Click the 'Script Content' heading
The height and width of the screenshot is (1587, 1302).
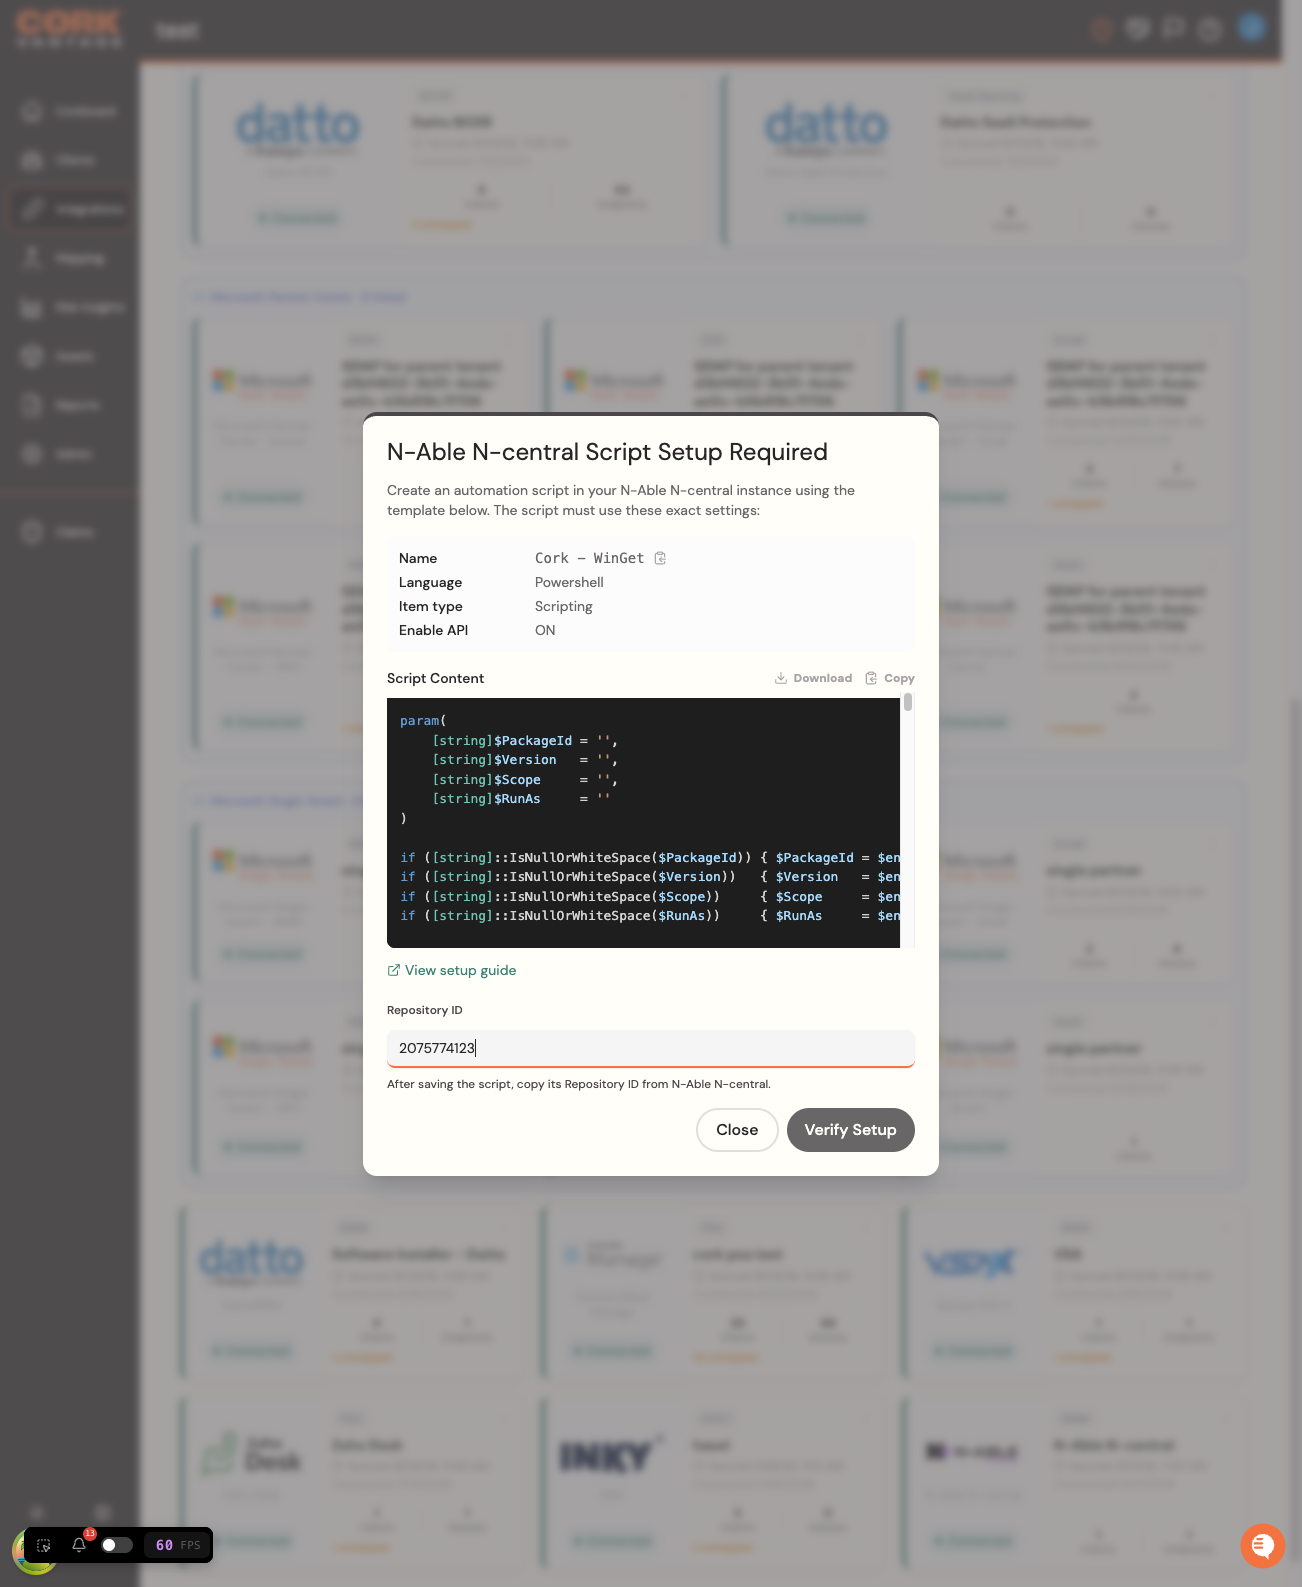point(435,678)
